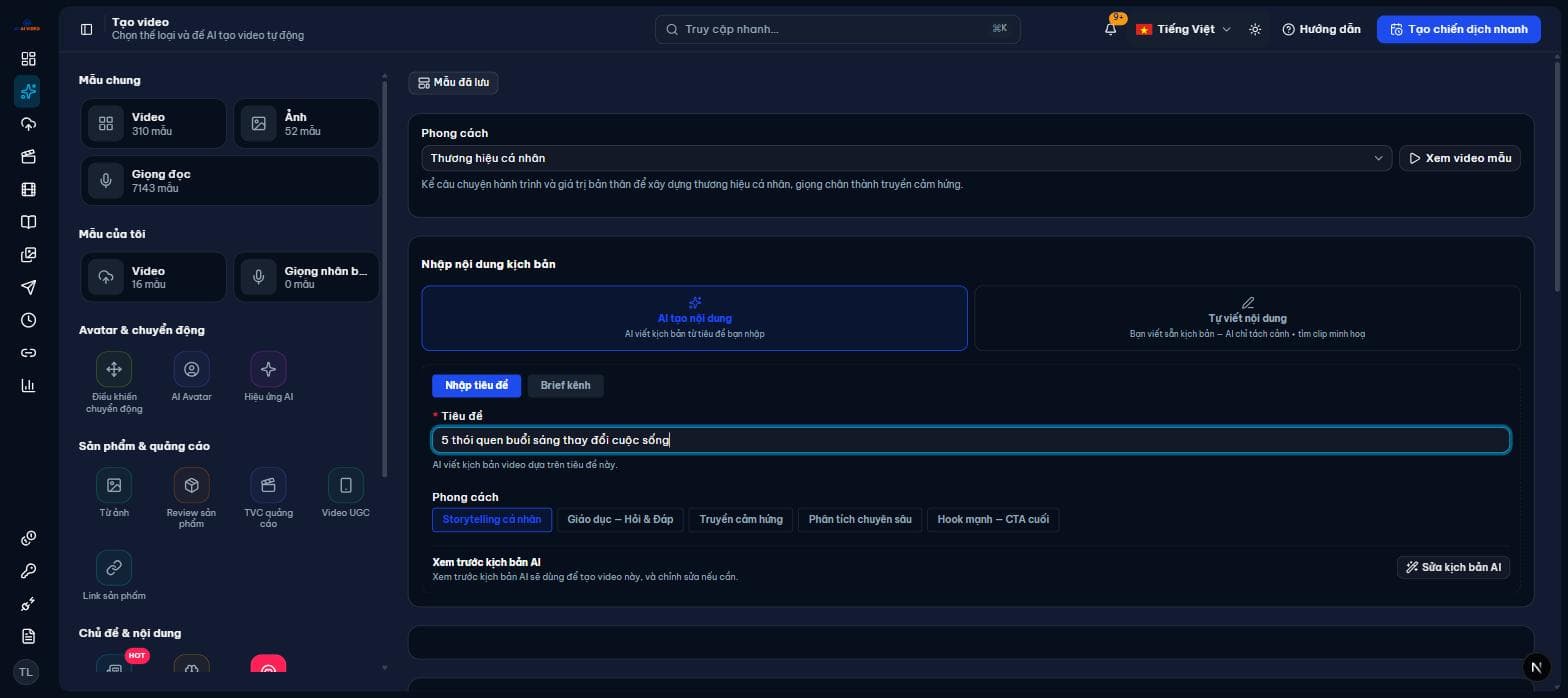Image resolution: width=1568 pixels, height=698 pixels.
Task: Open the Mẫu đã lưu saved templates
Action: (x=453, y=82)
